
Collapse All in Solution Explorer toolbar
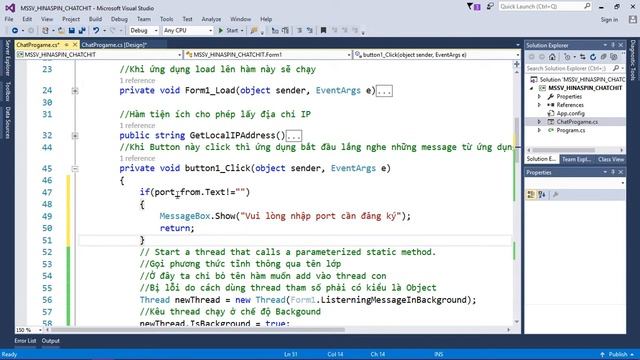[x=603, y=57]
